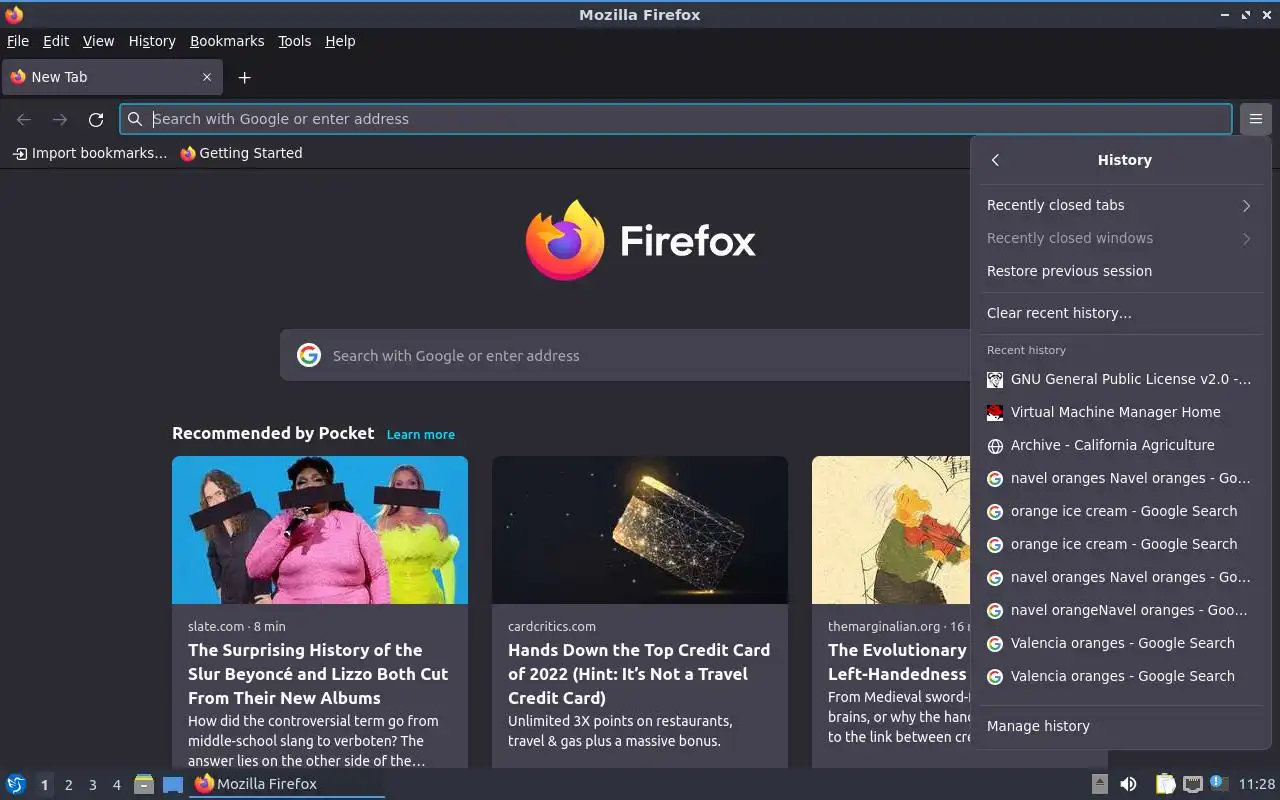
Task: Open Getting Started bookmark
Action: [241, 153]
